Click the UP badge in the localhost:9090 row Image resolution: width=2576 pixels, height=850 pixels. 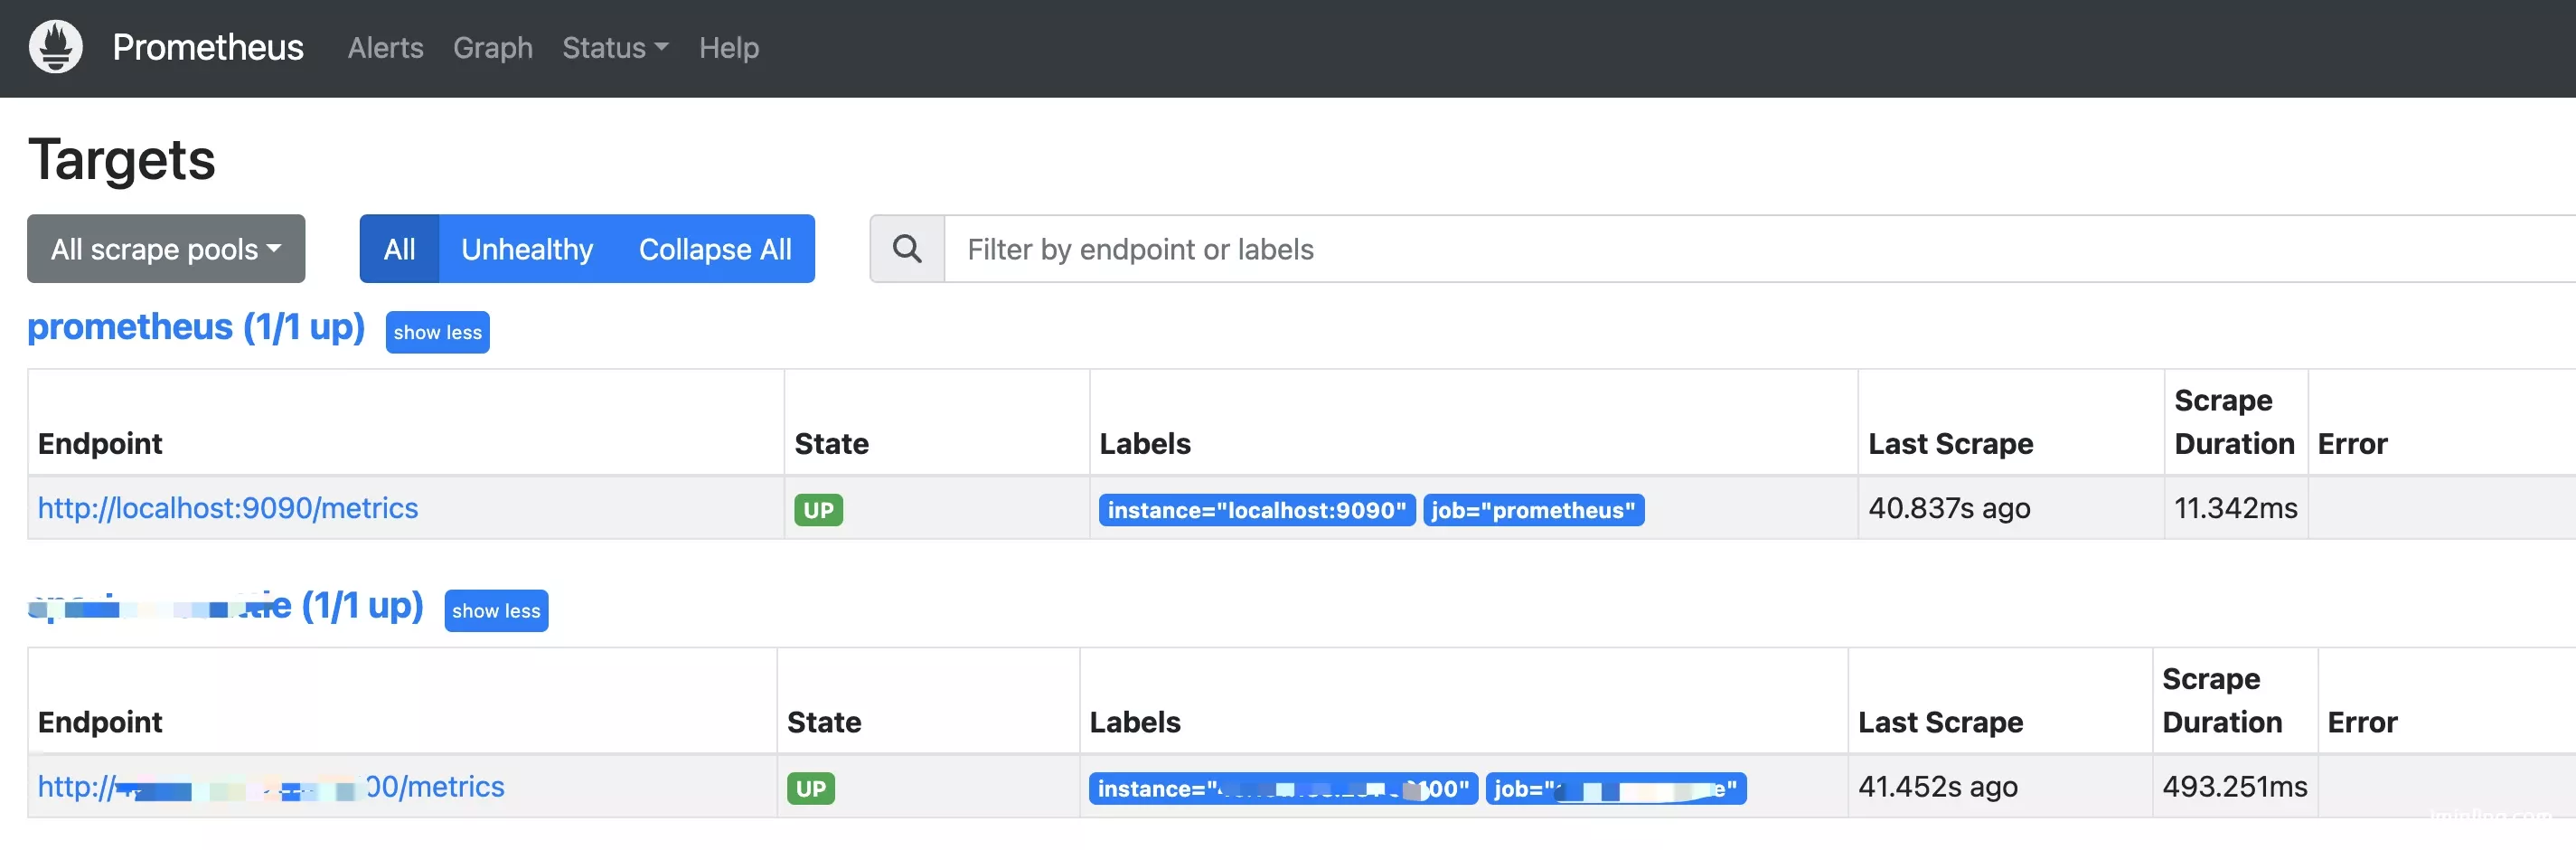click(818, 510)
